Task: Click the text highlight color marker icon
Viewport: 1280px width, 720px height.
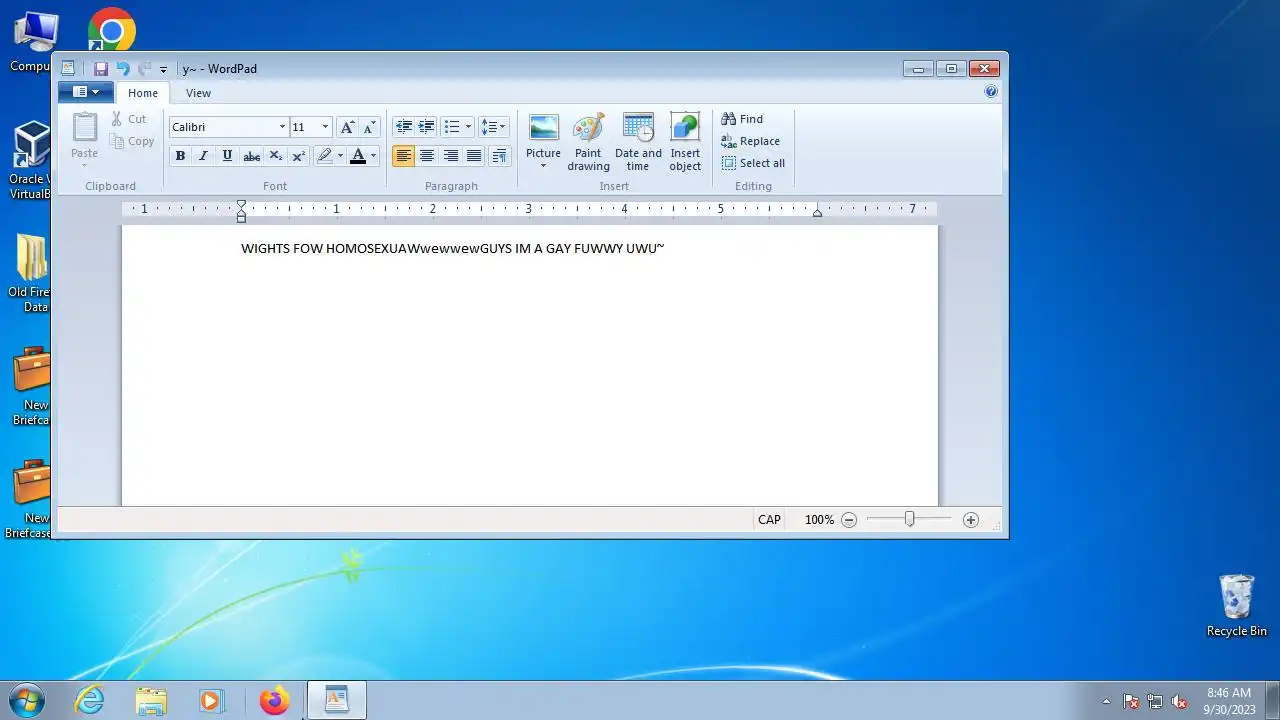Action: 324,156
